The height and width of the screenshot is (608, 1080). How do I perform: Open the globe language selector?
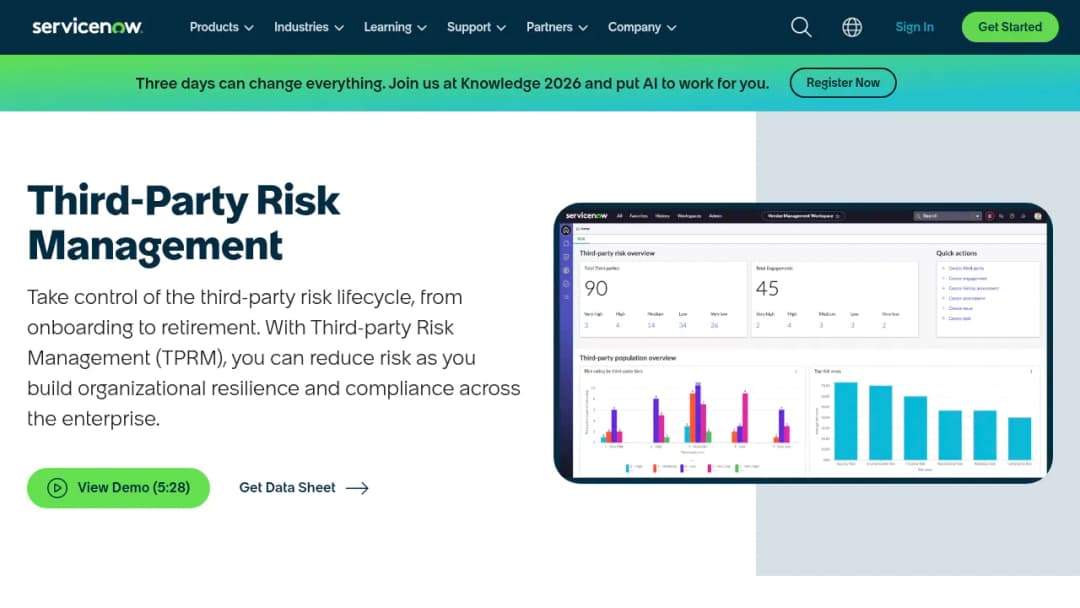pos(852,27)
